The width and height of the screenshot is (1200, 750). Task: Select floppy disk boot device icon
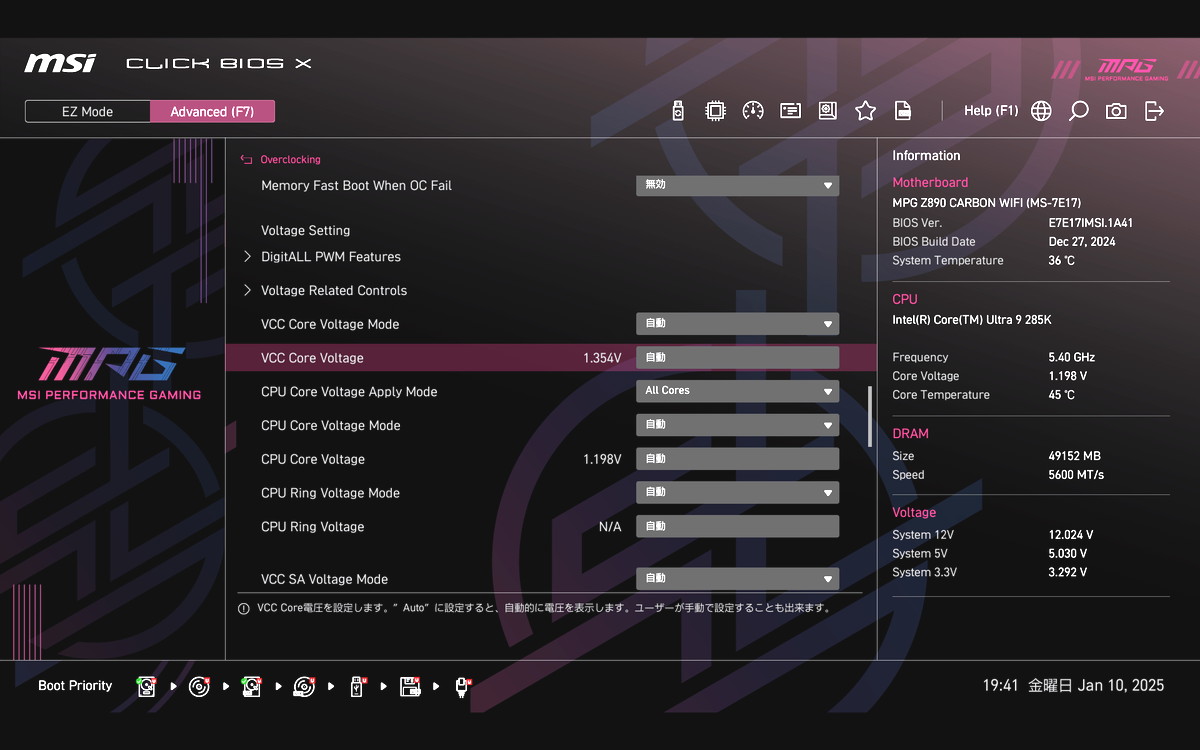pyautogui.click(x=409, y=687)
